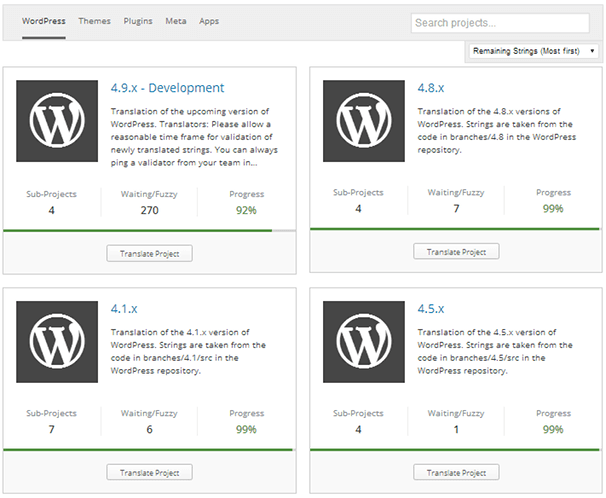Click the 270 Waiting/Fuzzy count

150,210
